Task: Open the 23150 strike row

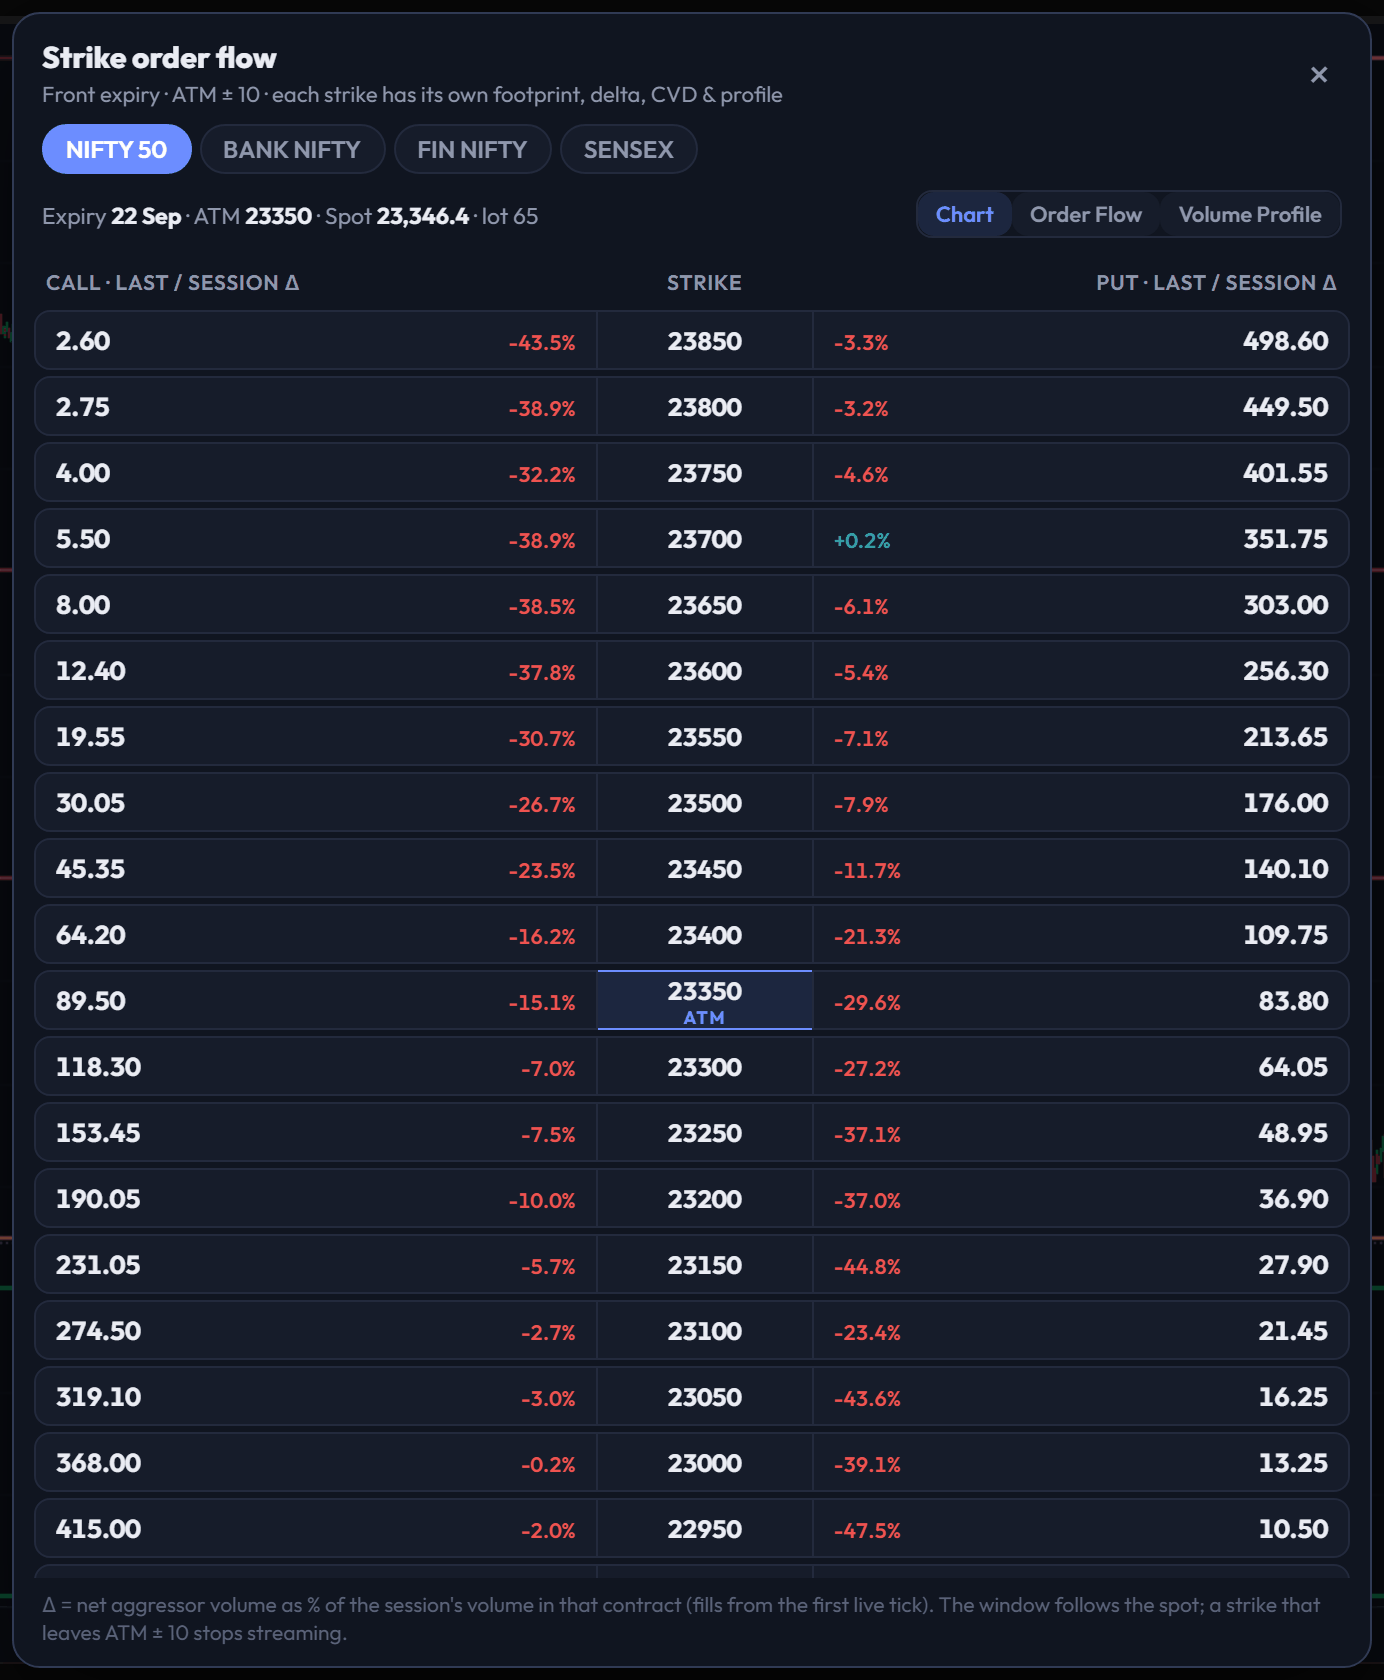Action: pyautogui.click(x=692, y=1265)
